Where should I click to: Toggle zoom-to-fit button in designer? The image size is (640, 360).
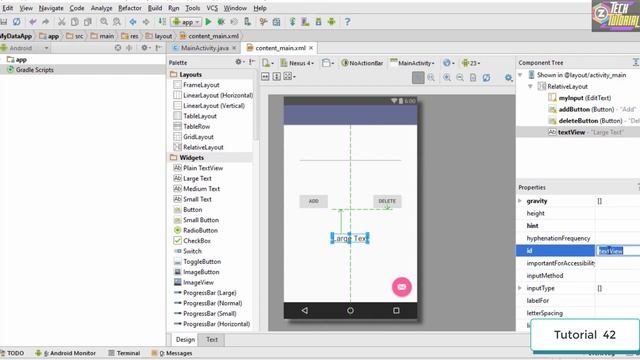418,77
